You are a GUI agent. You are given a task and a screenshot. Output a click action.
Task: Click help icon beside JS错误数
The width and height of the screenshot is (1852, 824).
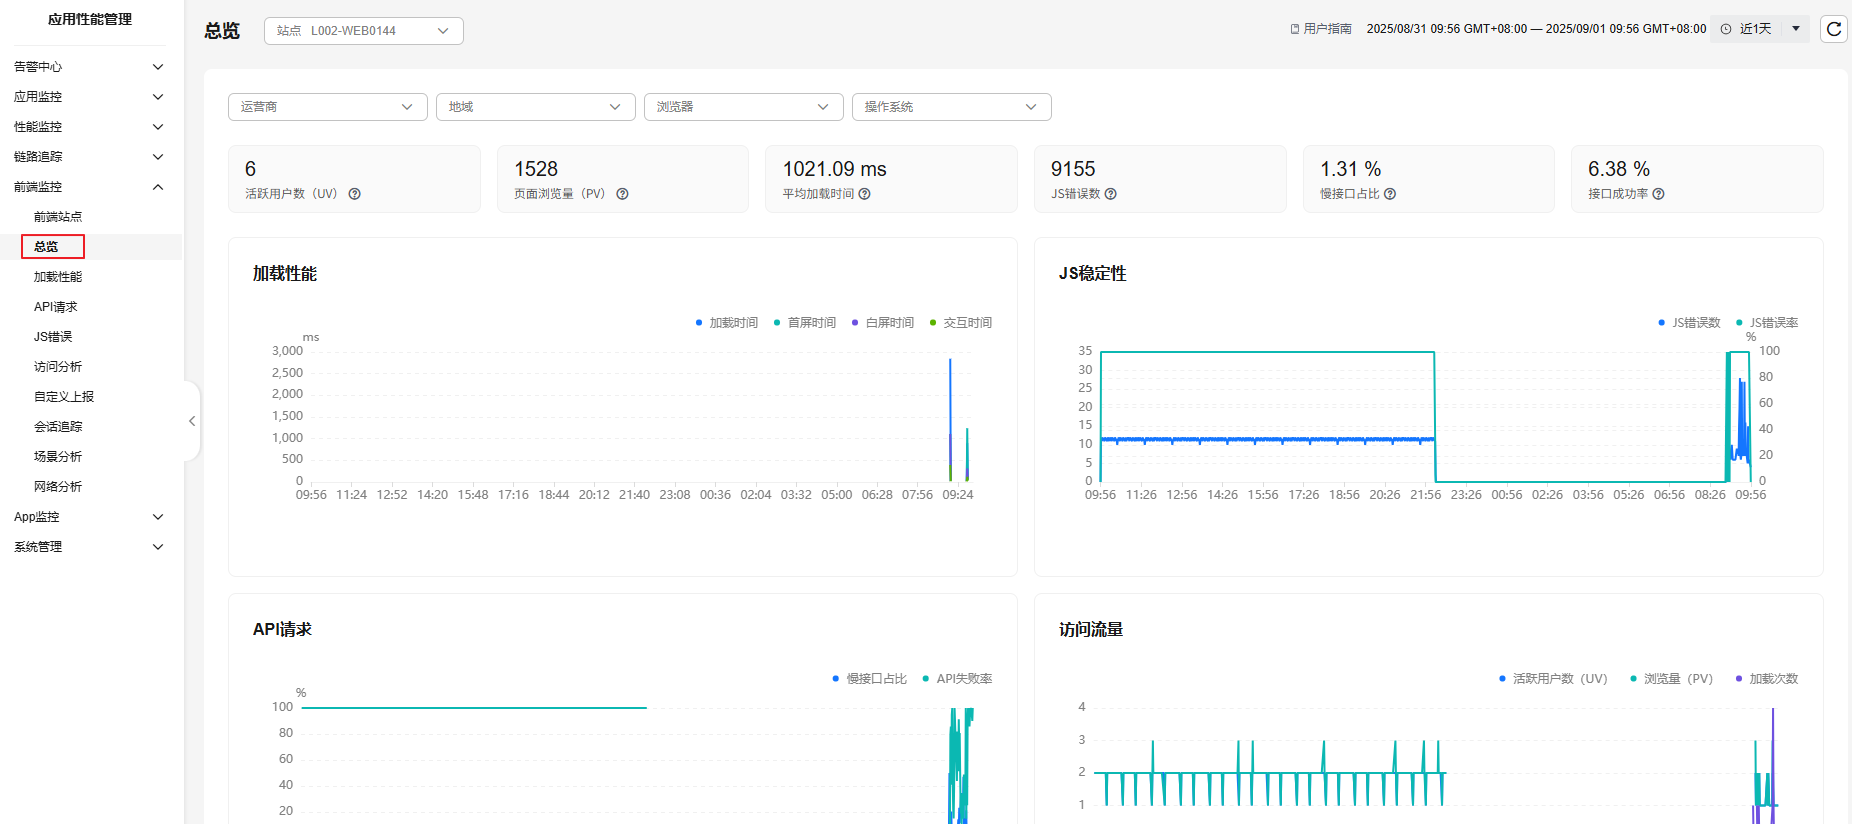coord(1111,194)
